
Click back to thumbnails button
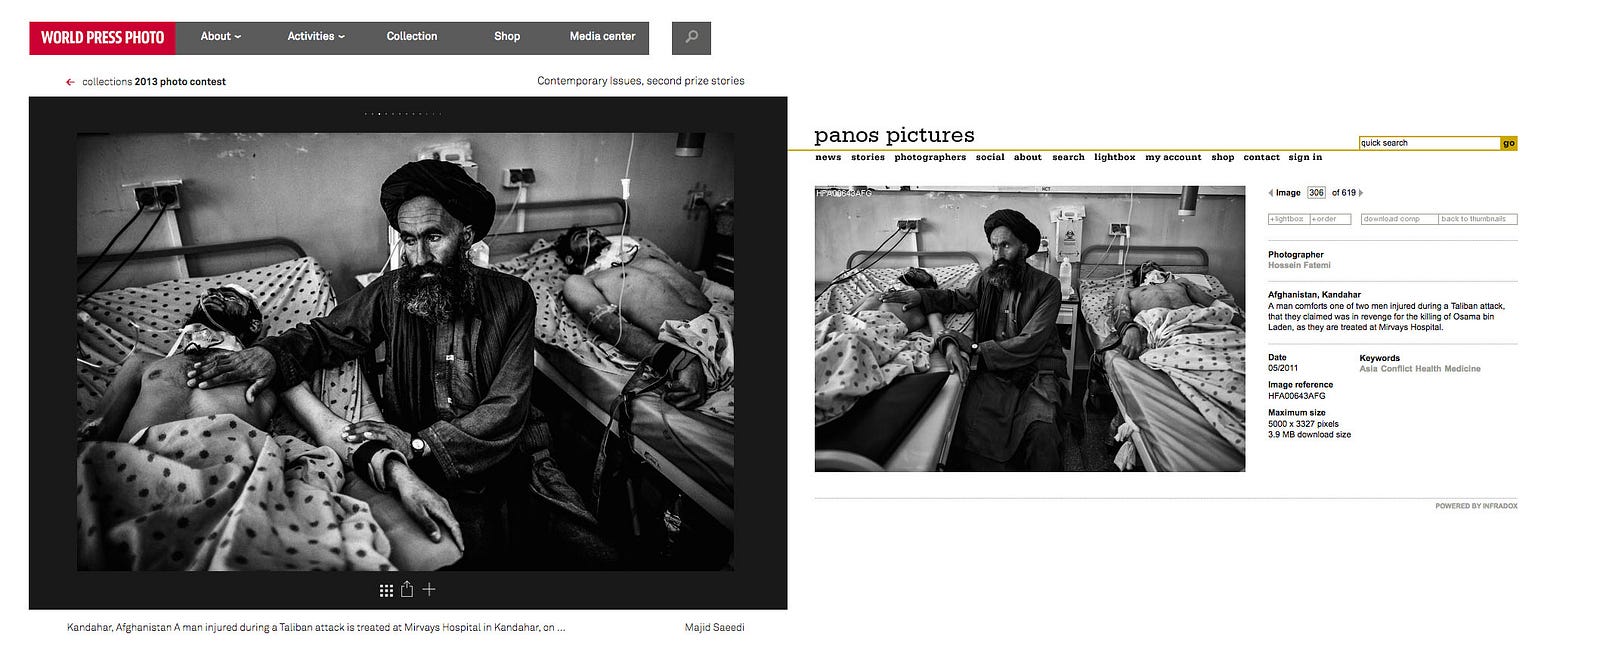pyautogui.click(x=1478, y=219)
